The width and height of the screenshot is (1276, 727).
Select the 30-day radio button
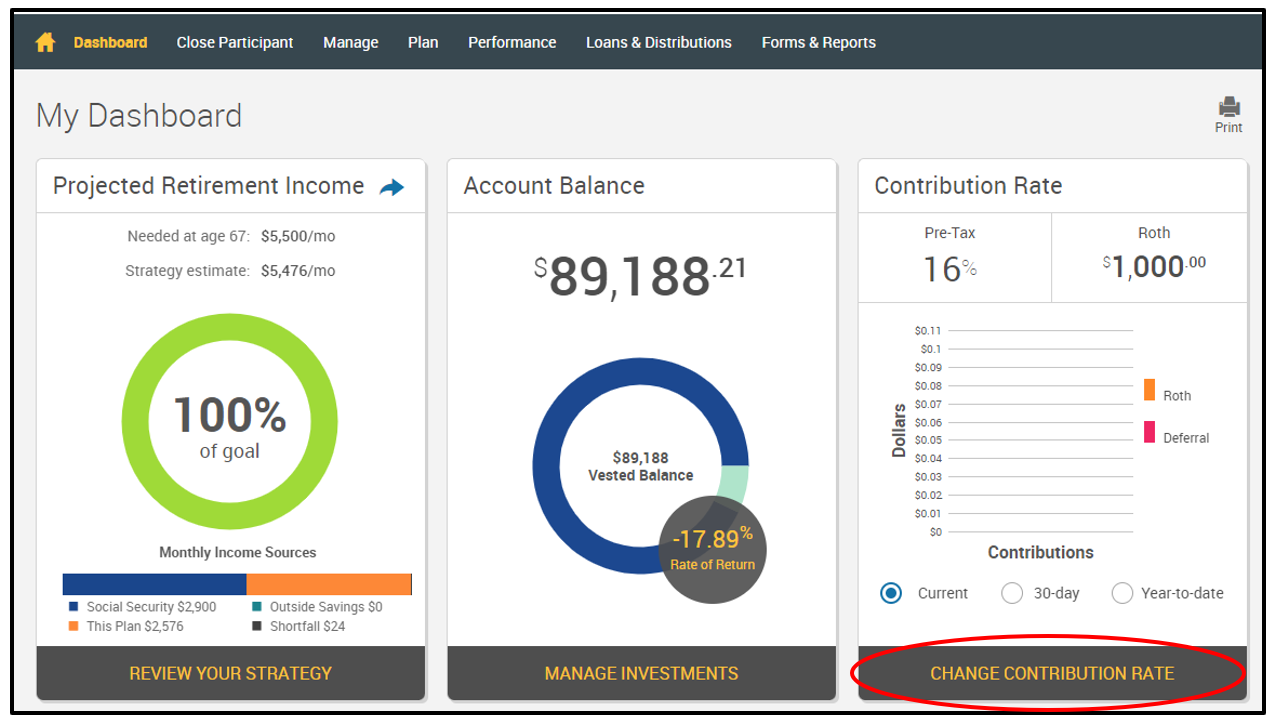point(1012,593)
